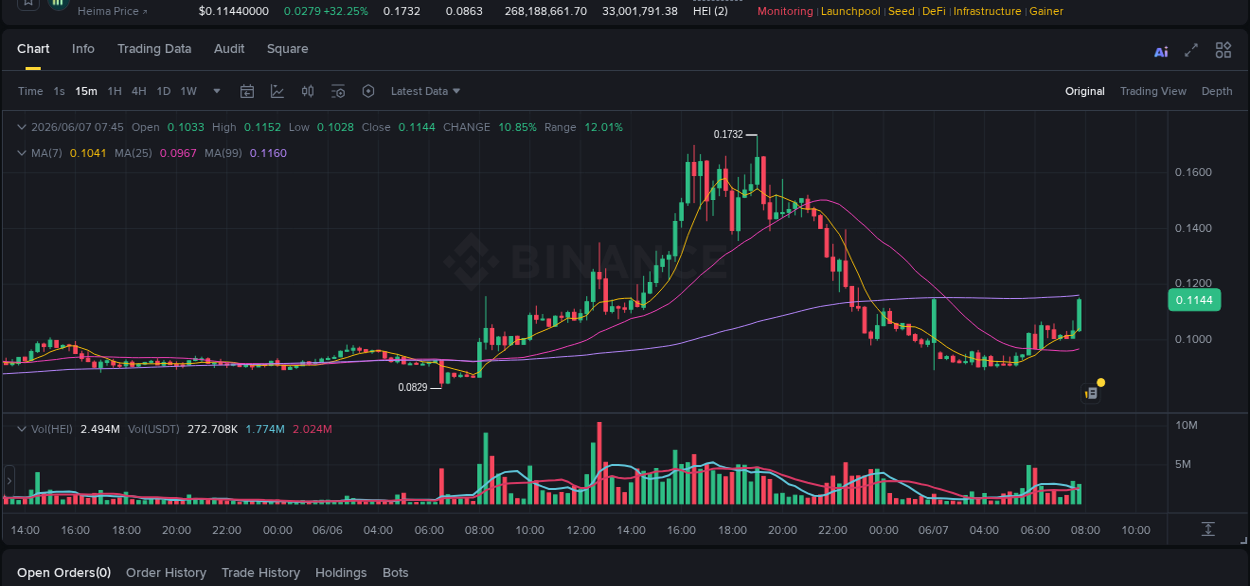1250x586 pixels.
Task: Click the Monitoring tag
Action: tap(786, 11)
